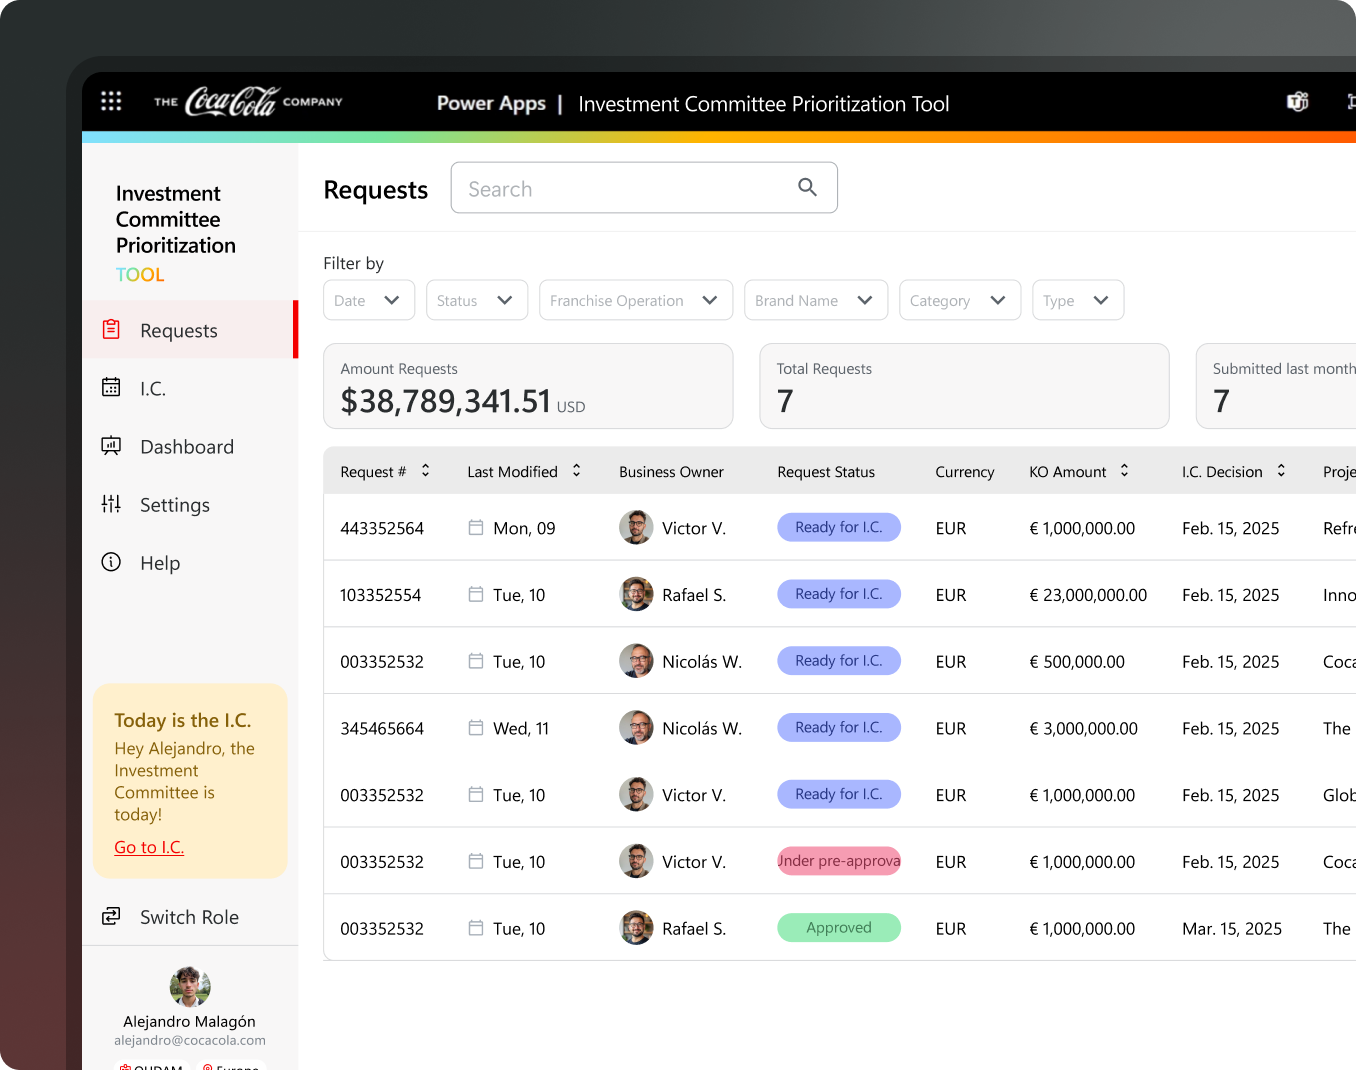Click the Currency column header
The width and height of the screenshot is (1356, 1070).
pyautogui.click(x=965, y=472)
